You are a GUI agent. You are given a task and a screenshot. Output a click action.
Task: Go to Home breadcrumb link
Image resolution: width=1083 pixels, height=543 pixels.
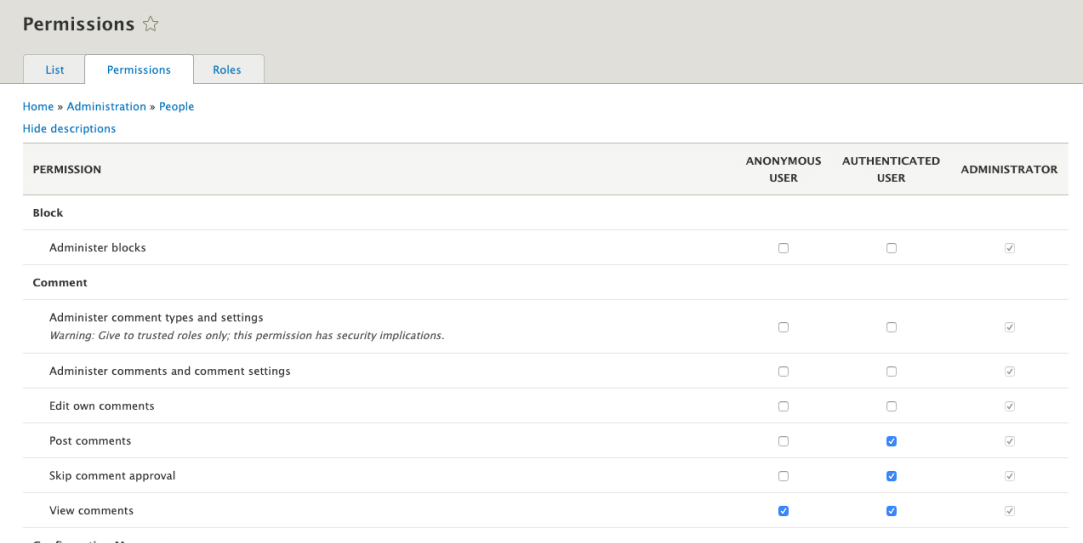38,106
